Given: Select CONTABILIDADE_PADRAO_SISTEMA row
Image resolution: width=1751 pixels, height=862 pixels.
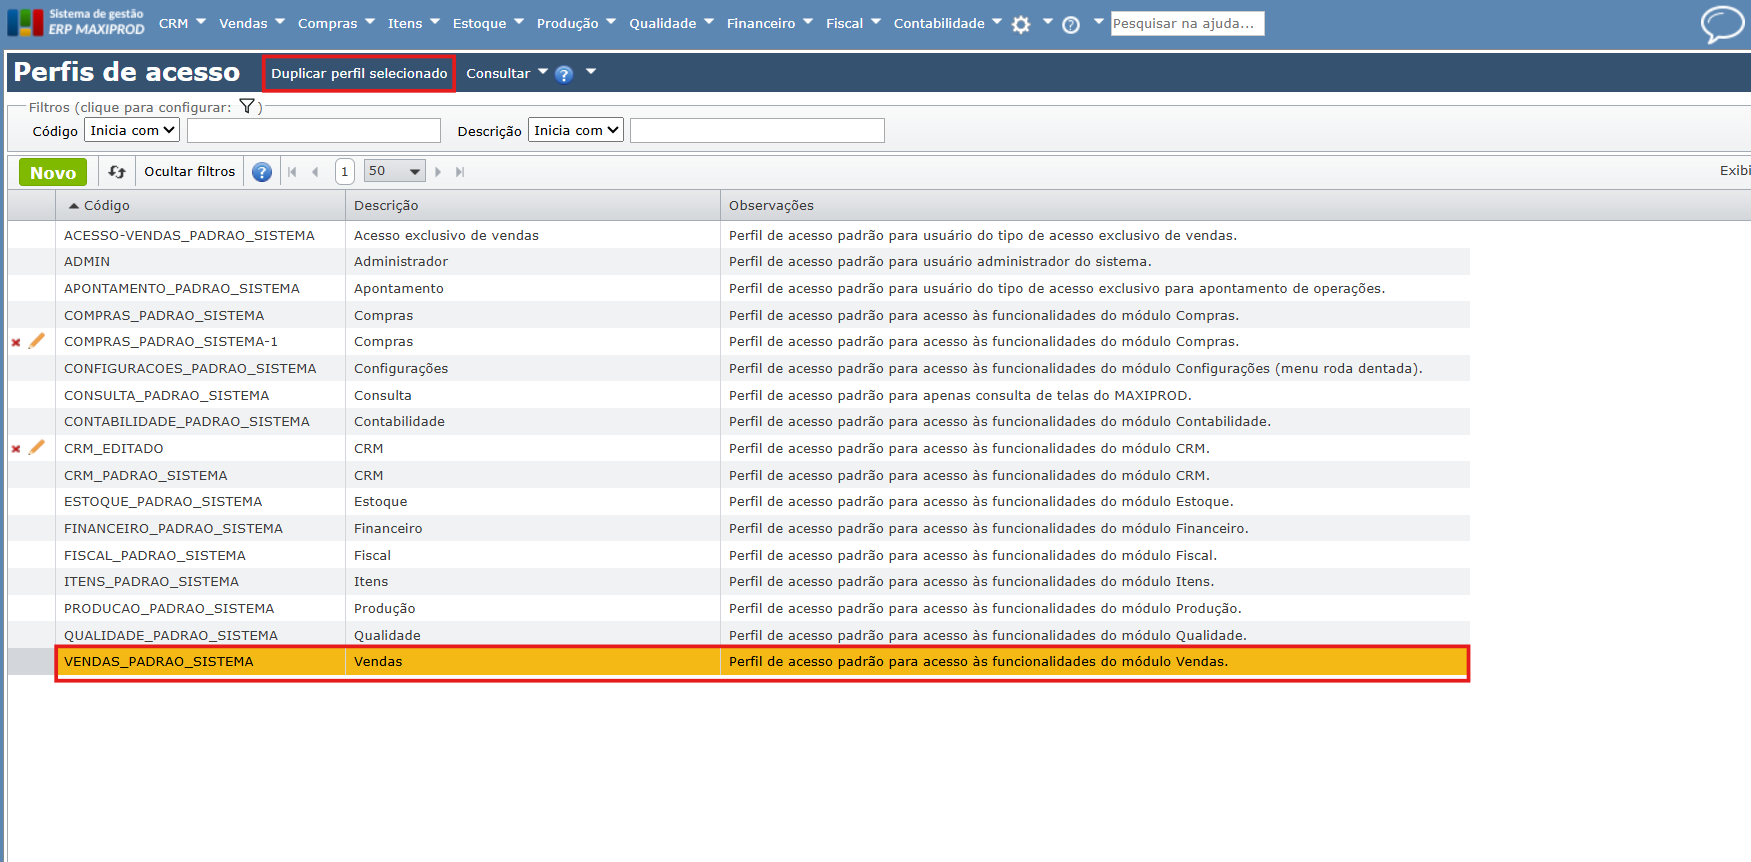Looking at the screenshot, I should 739,421.
